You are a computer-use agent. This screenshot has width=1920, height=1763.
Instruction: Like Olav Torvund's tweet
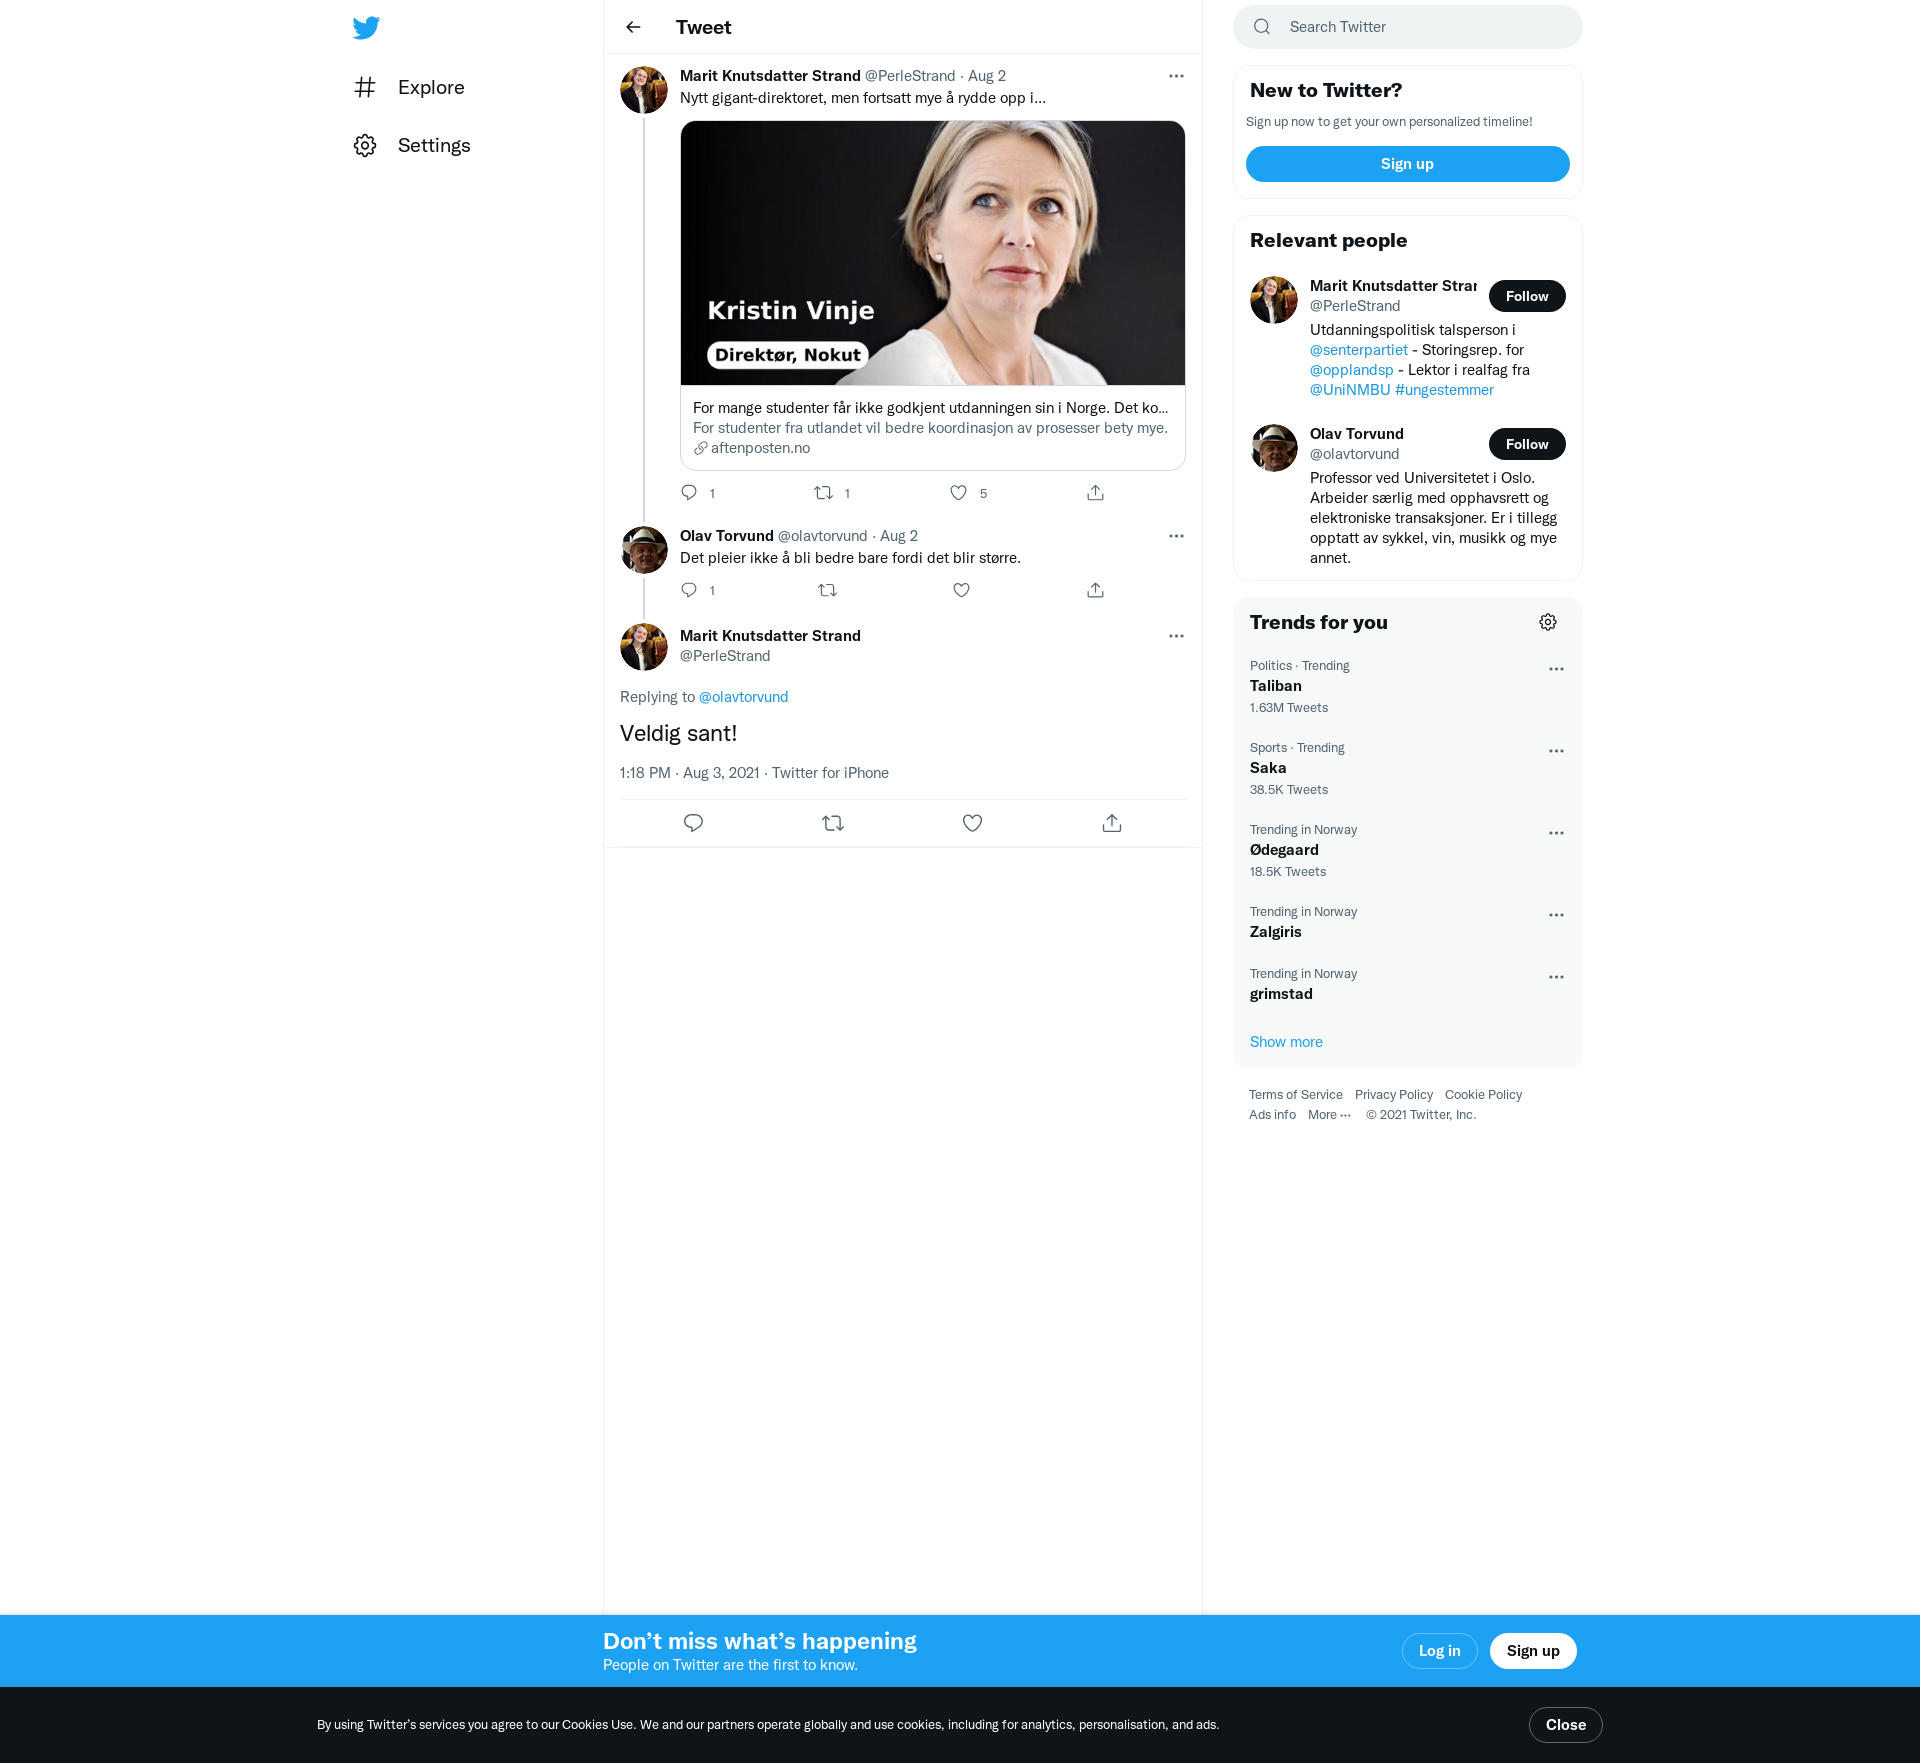coord(961,590)
